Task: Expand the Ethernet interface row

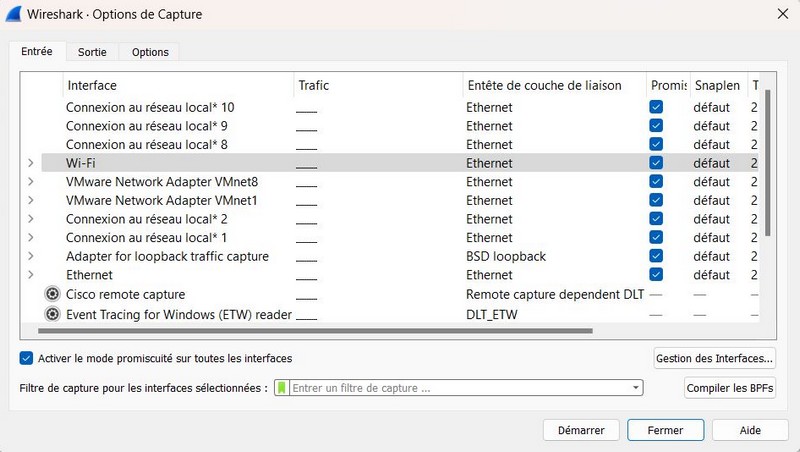Action: pyautogui.click(x=31, y=275)
